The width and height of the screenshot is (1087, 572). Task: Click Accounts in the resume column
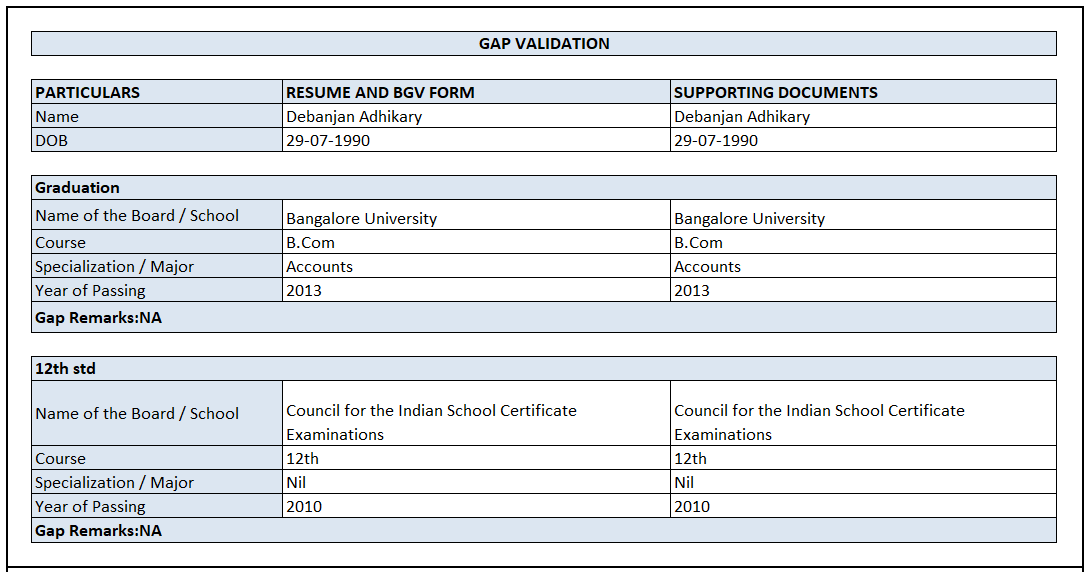pyautogui.click(x=320, y=267)
